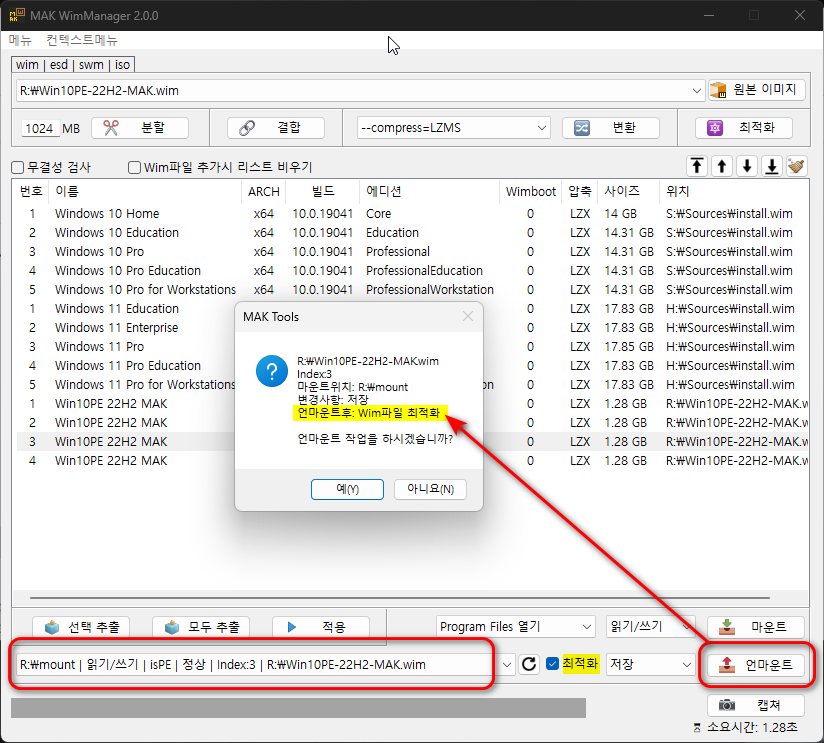Click 아니요(N) to cancel unmount
This screenshot has width=824, height=743.
(430, 489)
